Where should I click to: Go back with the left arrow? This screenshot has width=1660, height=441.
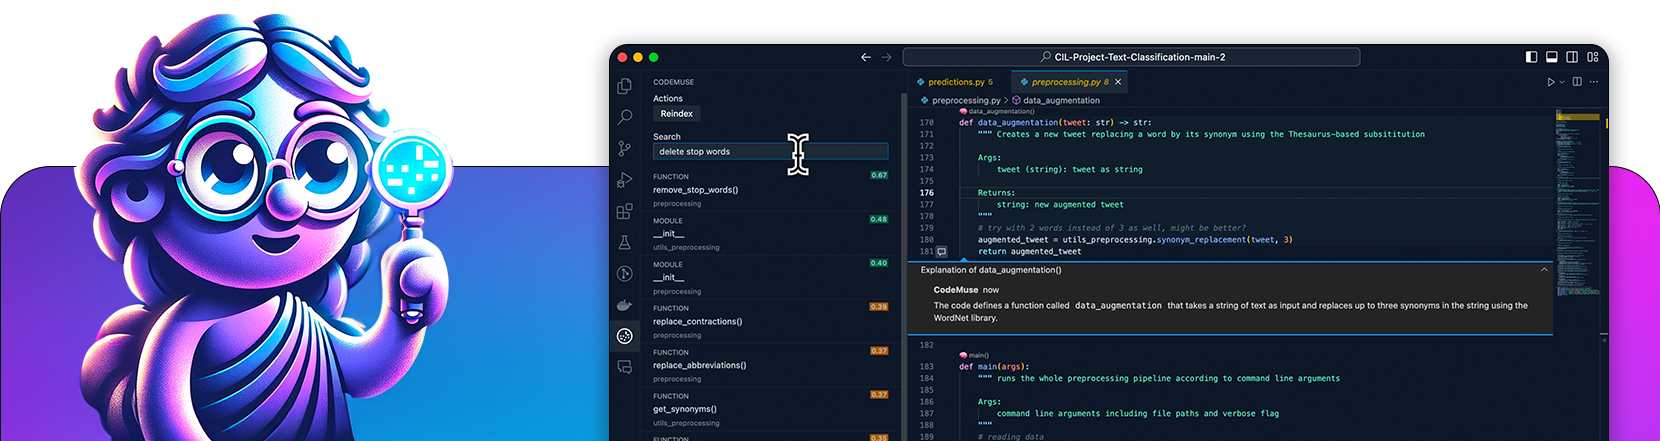[866, 57]
